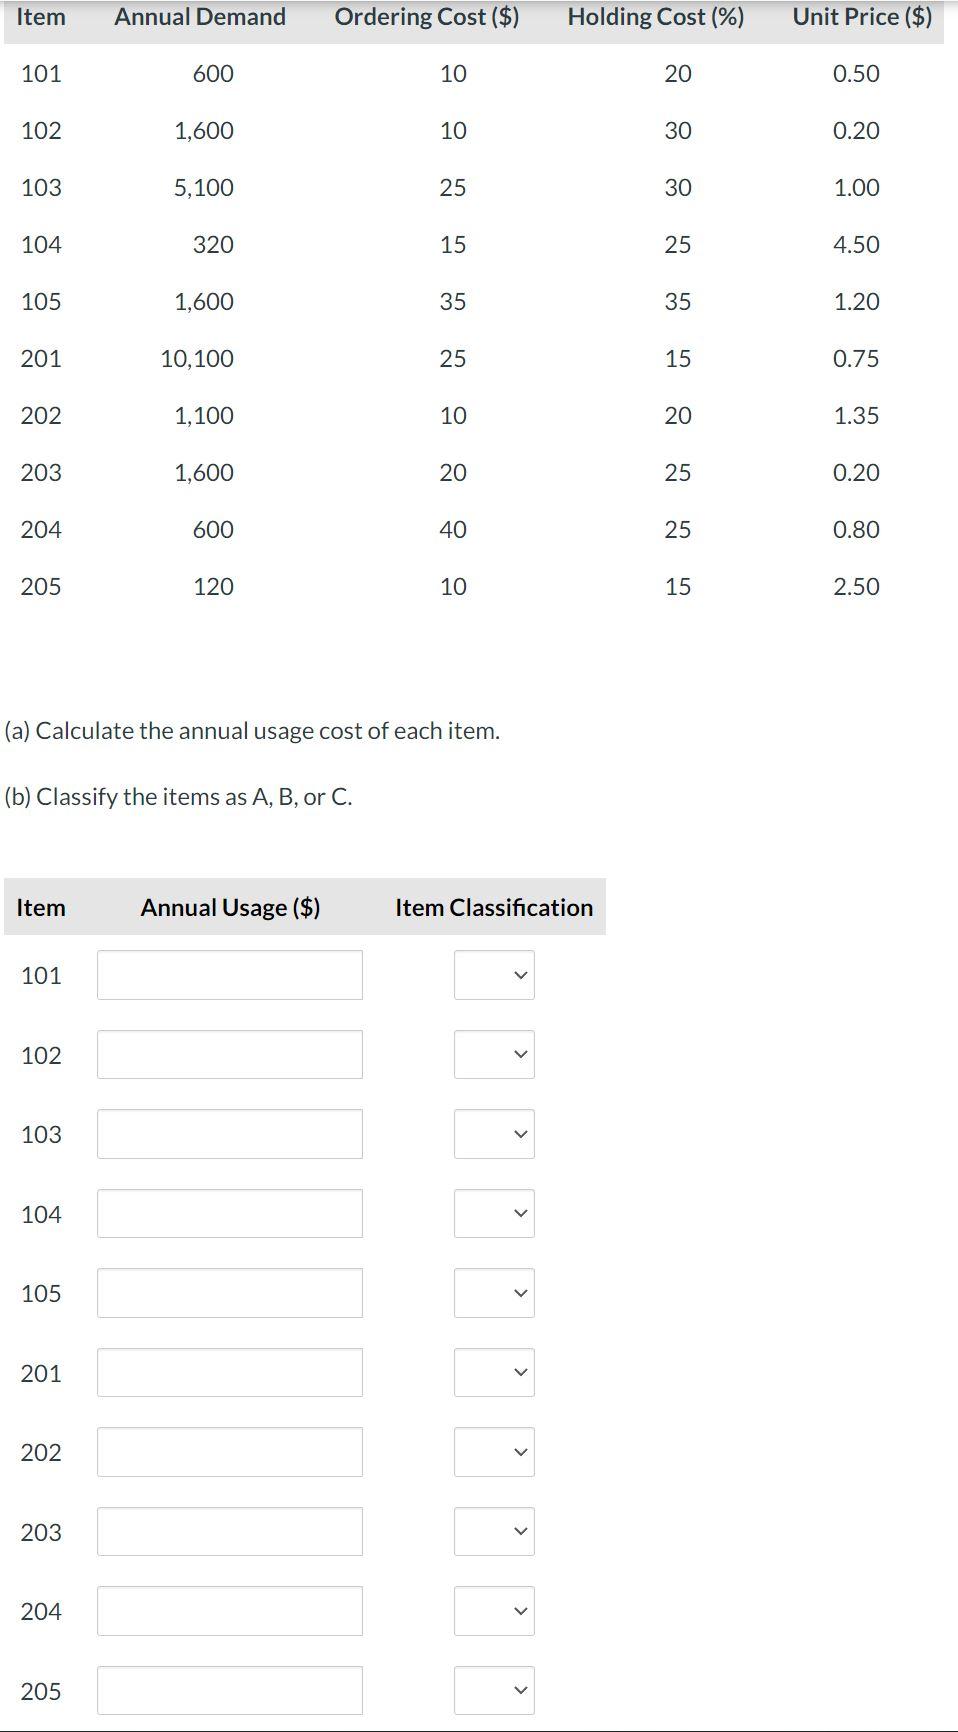Click the Annual Usage field for item 202
Image resolution: width=958 pixels, height=1732 pixels.
click(x=229, y=1452)
